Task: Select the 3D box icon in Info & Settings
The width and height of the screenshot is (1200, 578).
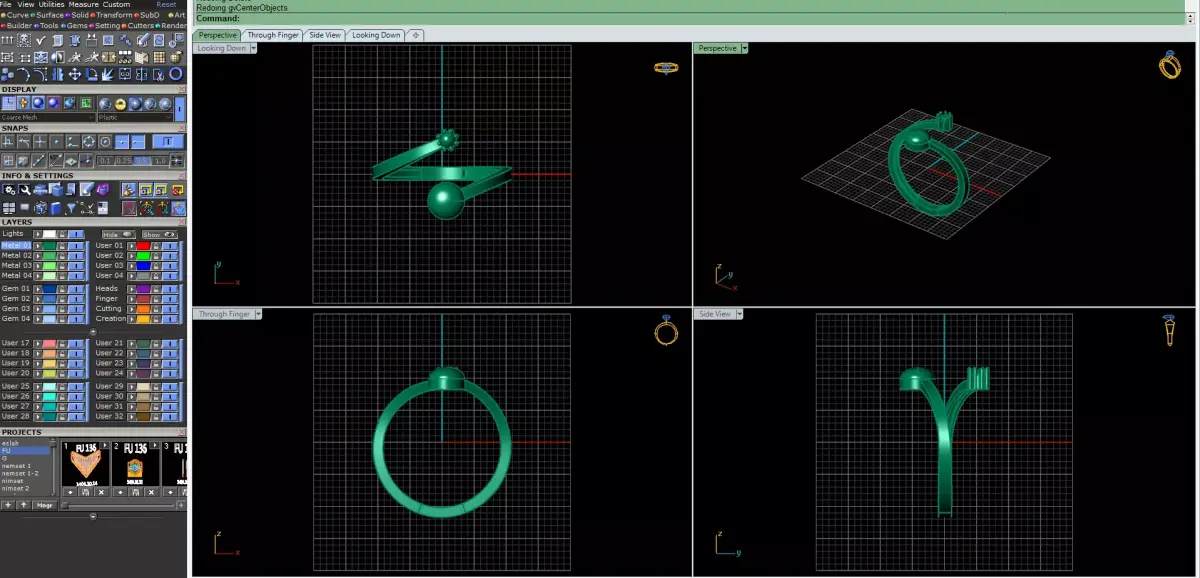Action: (57, 189)
